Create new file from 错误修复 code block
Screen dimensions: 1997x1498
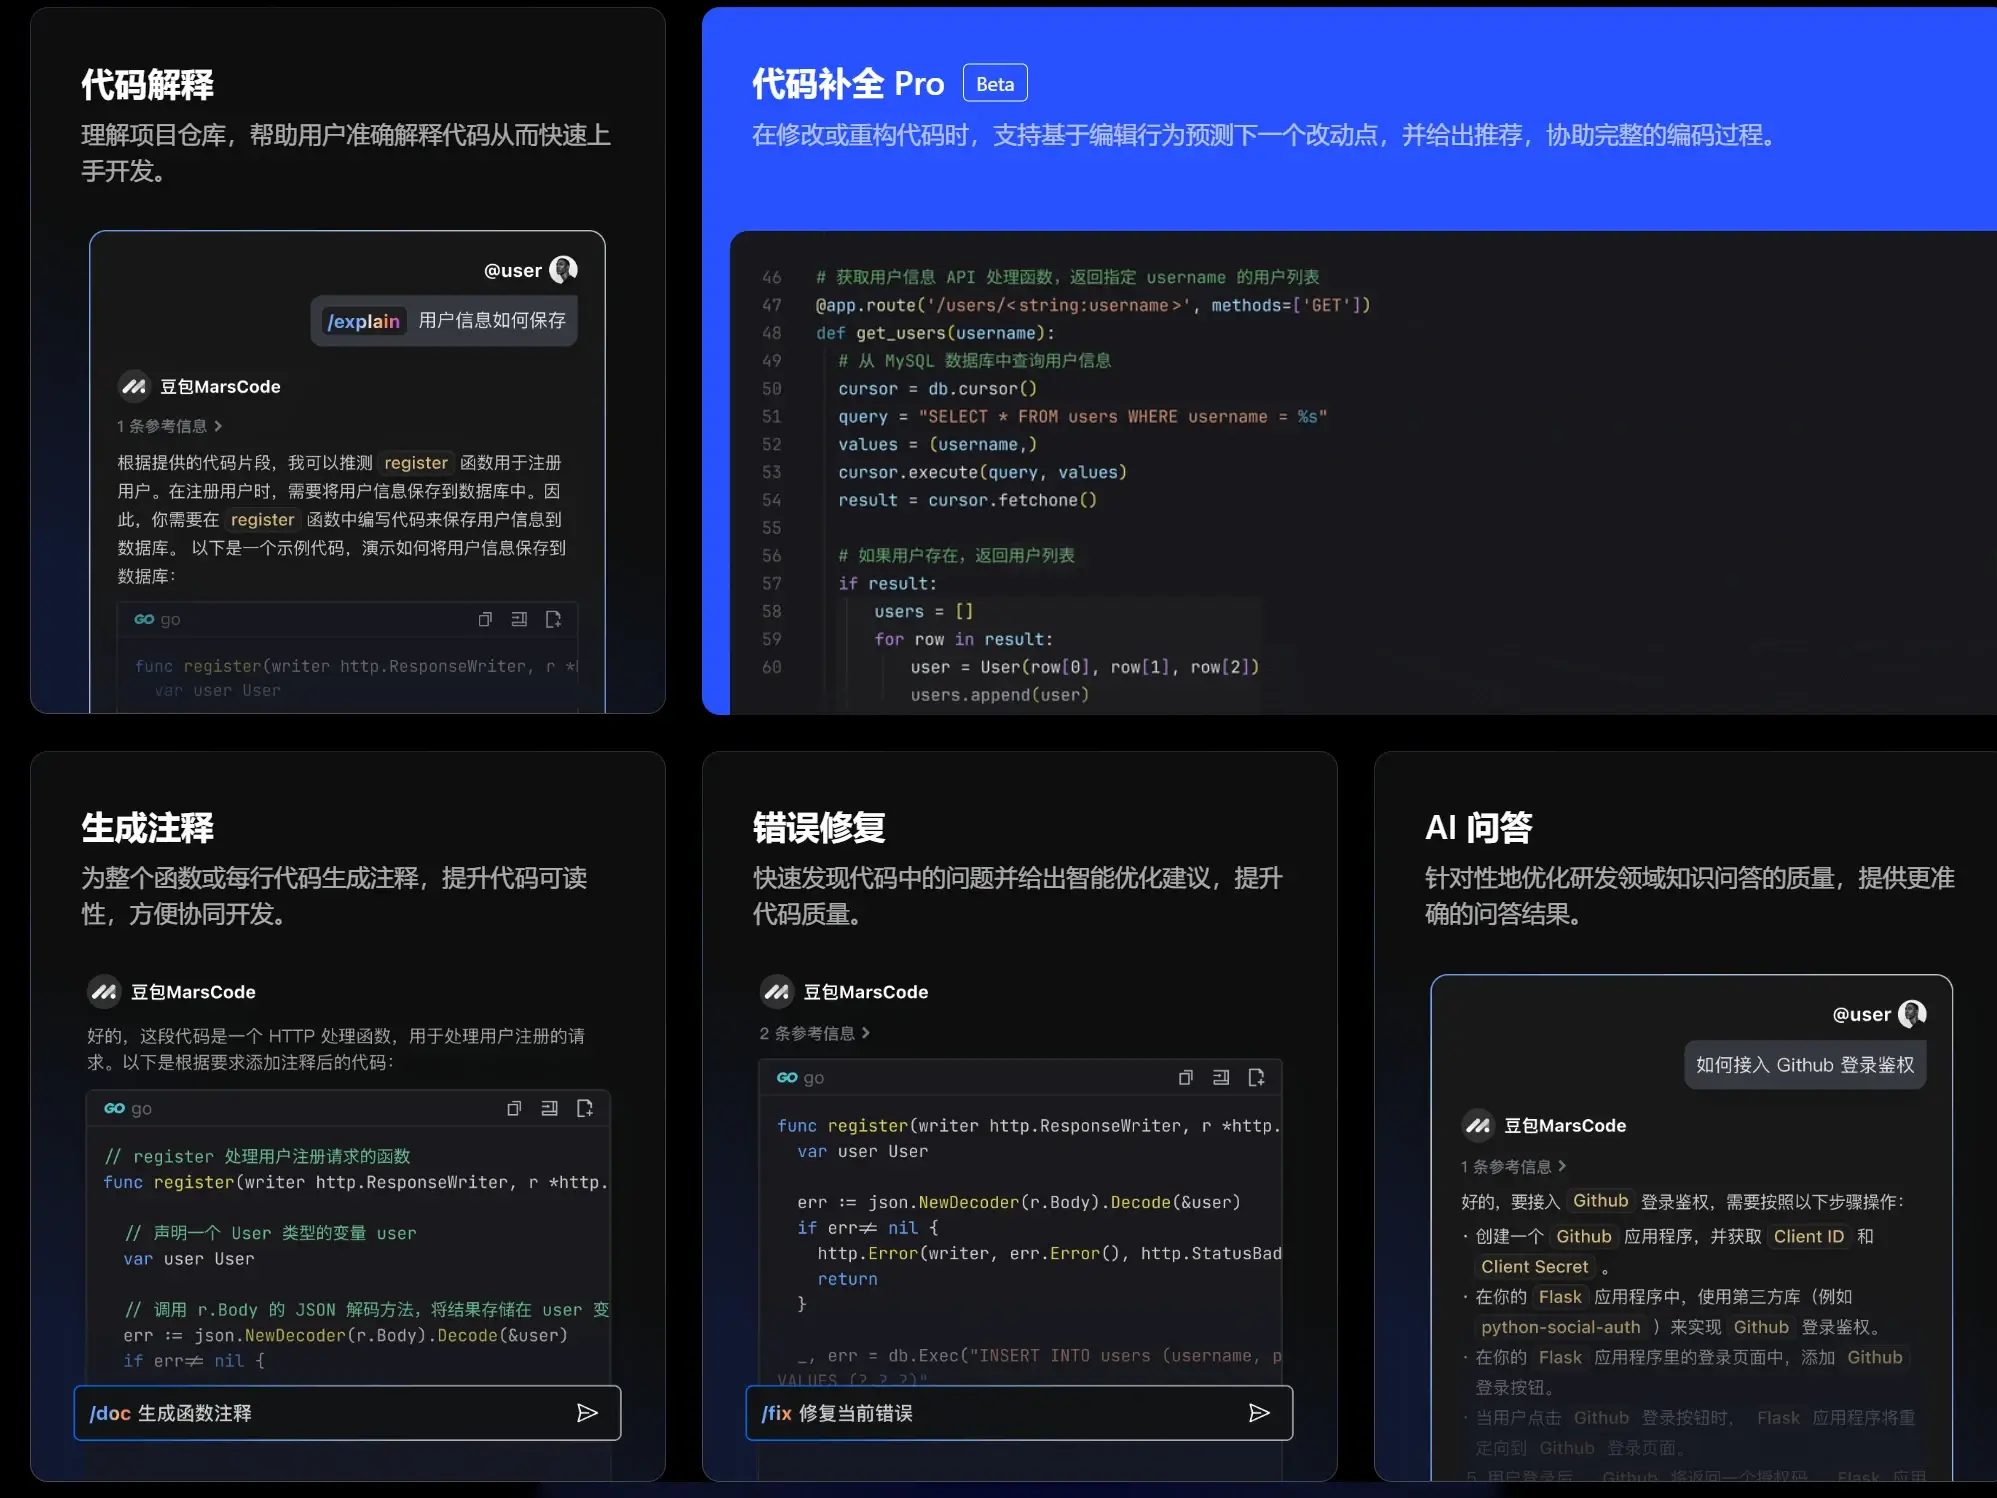(x=1256, y=1078)
